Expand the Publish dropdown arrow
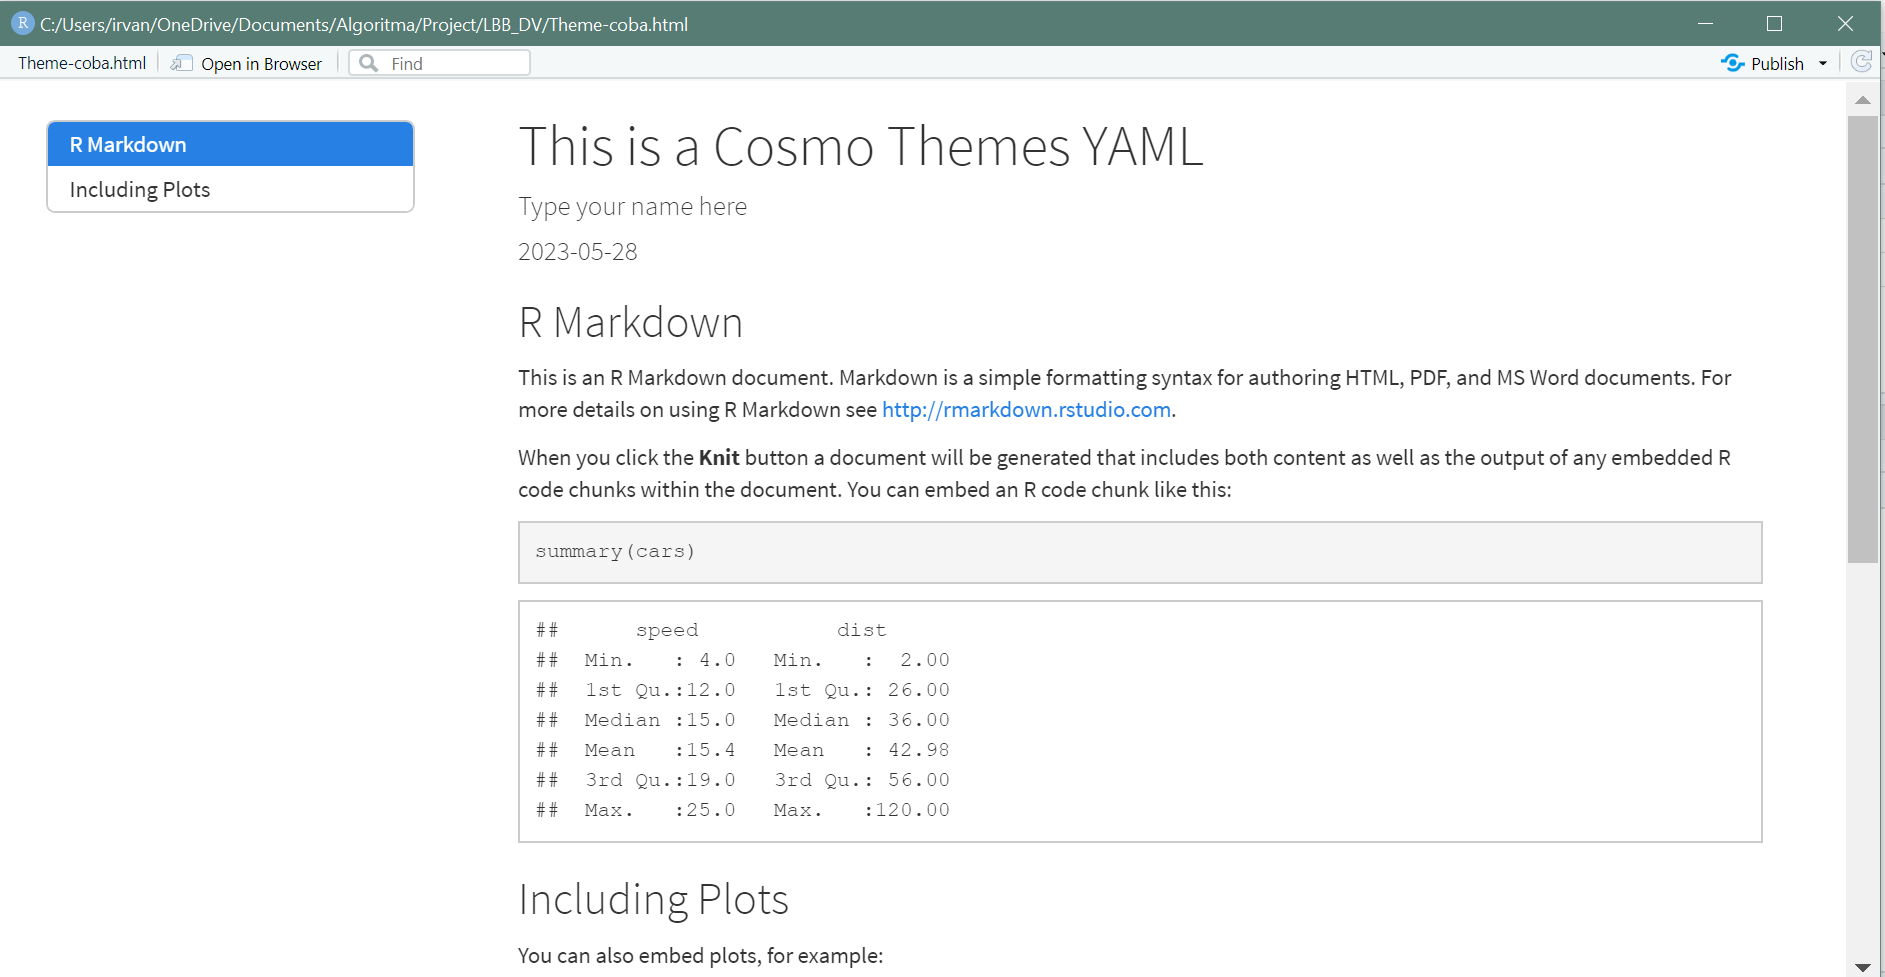1885x977 pixels. pyautogui.click(x=1823, y=63)
